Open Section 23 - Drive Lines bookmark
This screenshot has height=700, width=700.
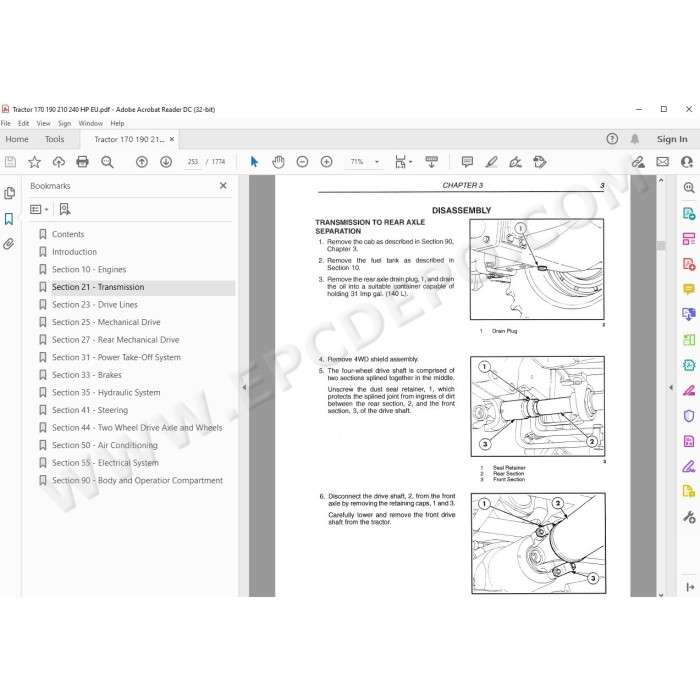tap(95, 304)
